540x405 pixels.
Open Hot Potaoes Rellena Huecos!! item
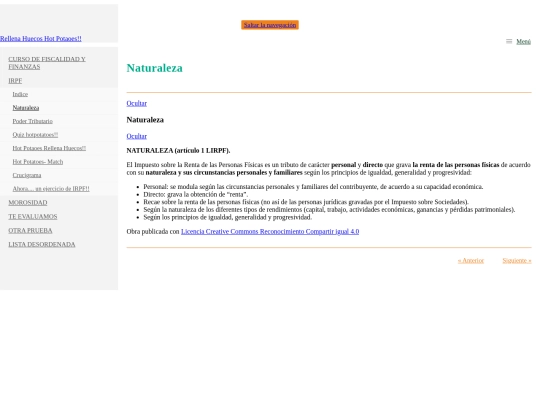point(49,148)
